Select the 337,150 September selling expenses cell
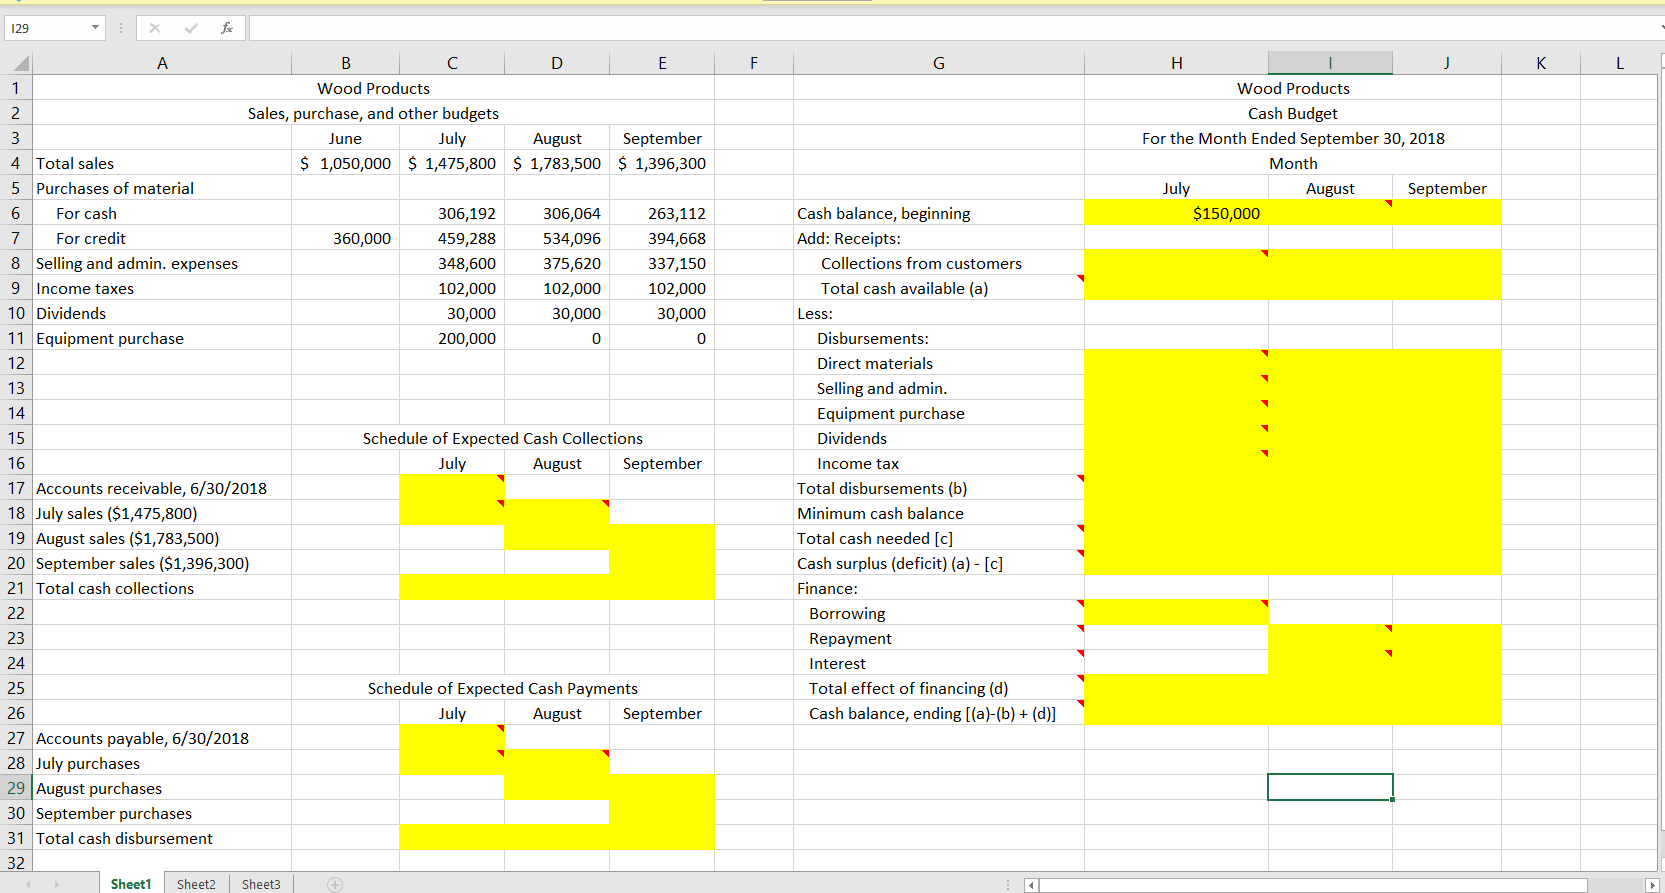Viewport: 1665px width, 893px height. click(x=662, y=263)
